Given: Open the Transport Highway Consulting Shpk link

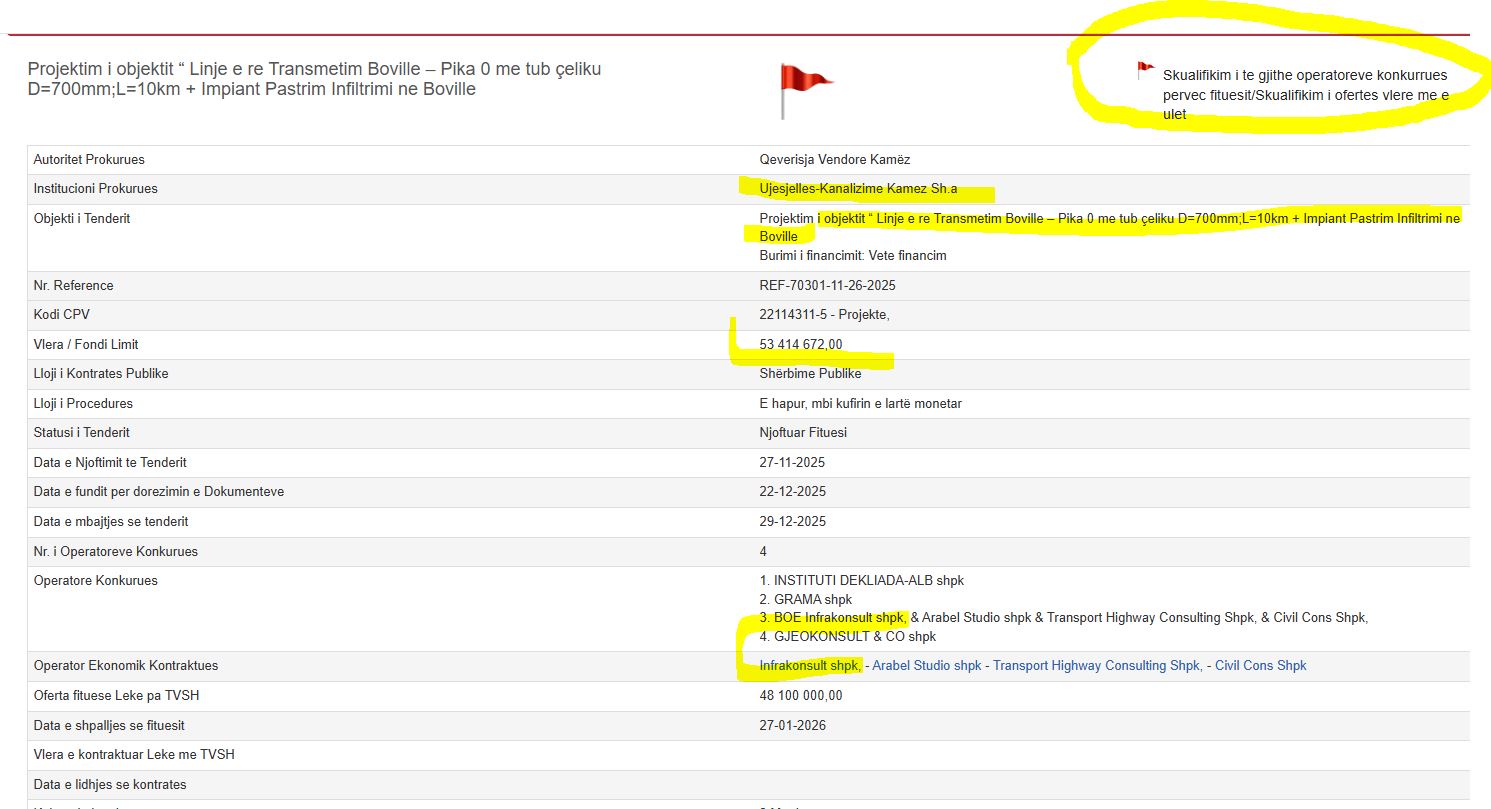Looking at the screenshot, I should [x=1096, y=666].
